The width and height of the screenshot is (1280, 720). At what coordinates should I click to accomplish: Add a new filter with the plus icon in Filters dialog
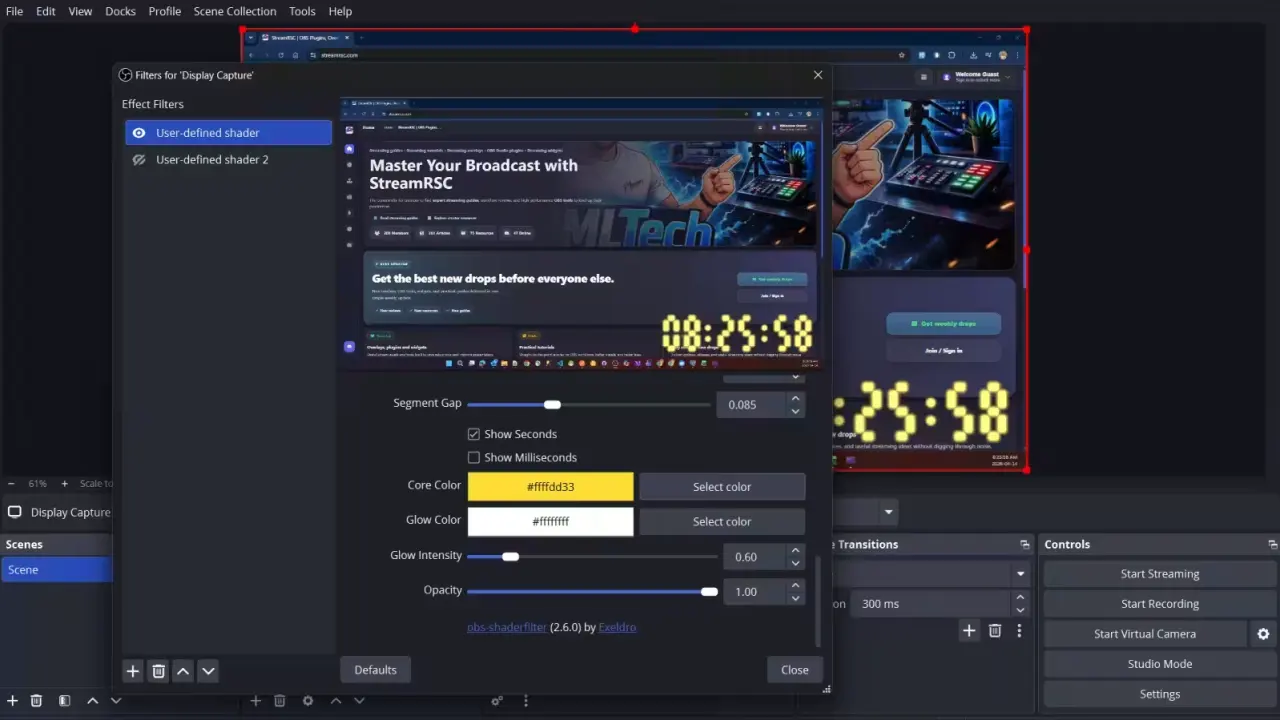pos(132,671)
